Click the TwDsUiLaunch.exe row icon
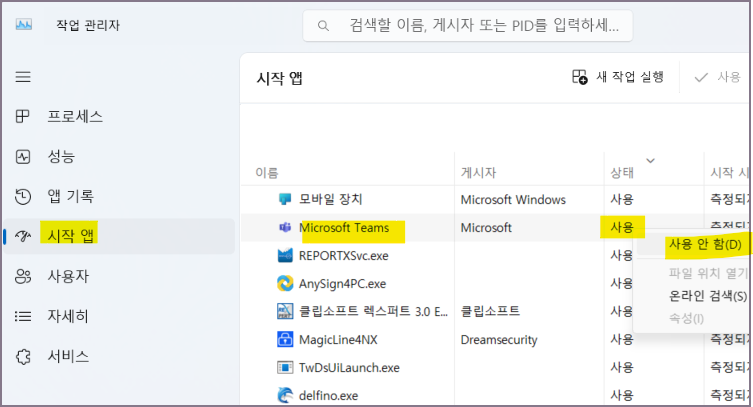This screenshot has height=407, width=753. tap(285, 368)
